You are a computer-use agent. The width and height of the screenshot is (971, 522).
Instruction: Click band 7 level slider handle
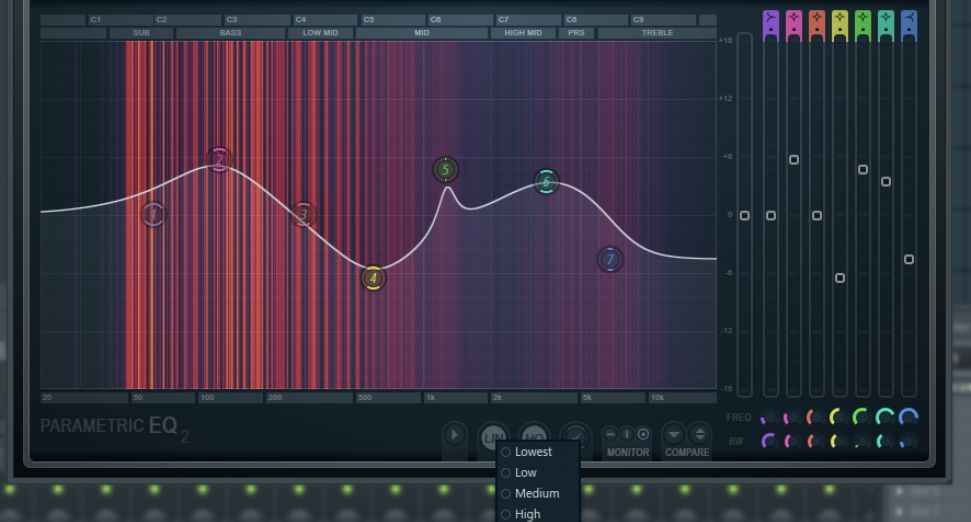(x=908, y=259)
